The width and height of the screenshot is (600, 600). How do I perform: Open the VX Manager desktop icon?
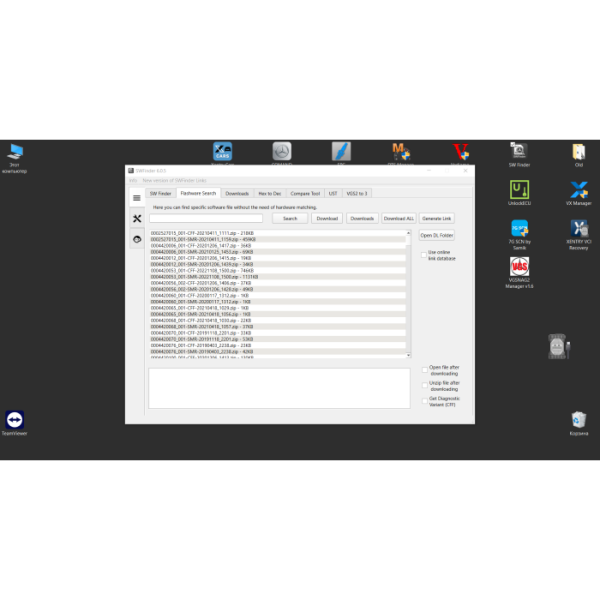578,191
